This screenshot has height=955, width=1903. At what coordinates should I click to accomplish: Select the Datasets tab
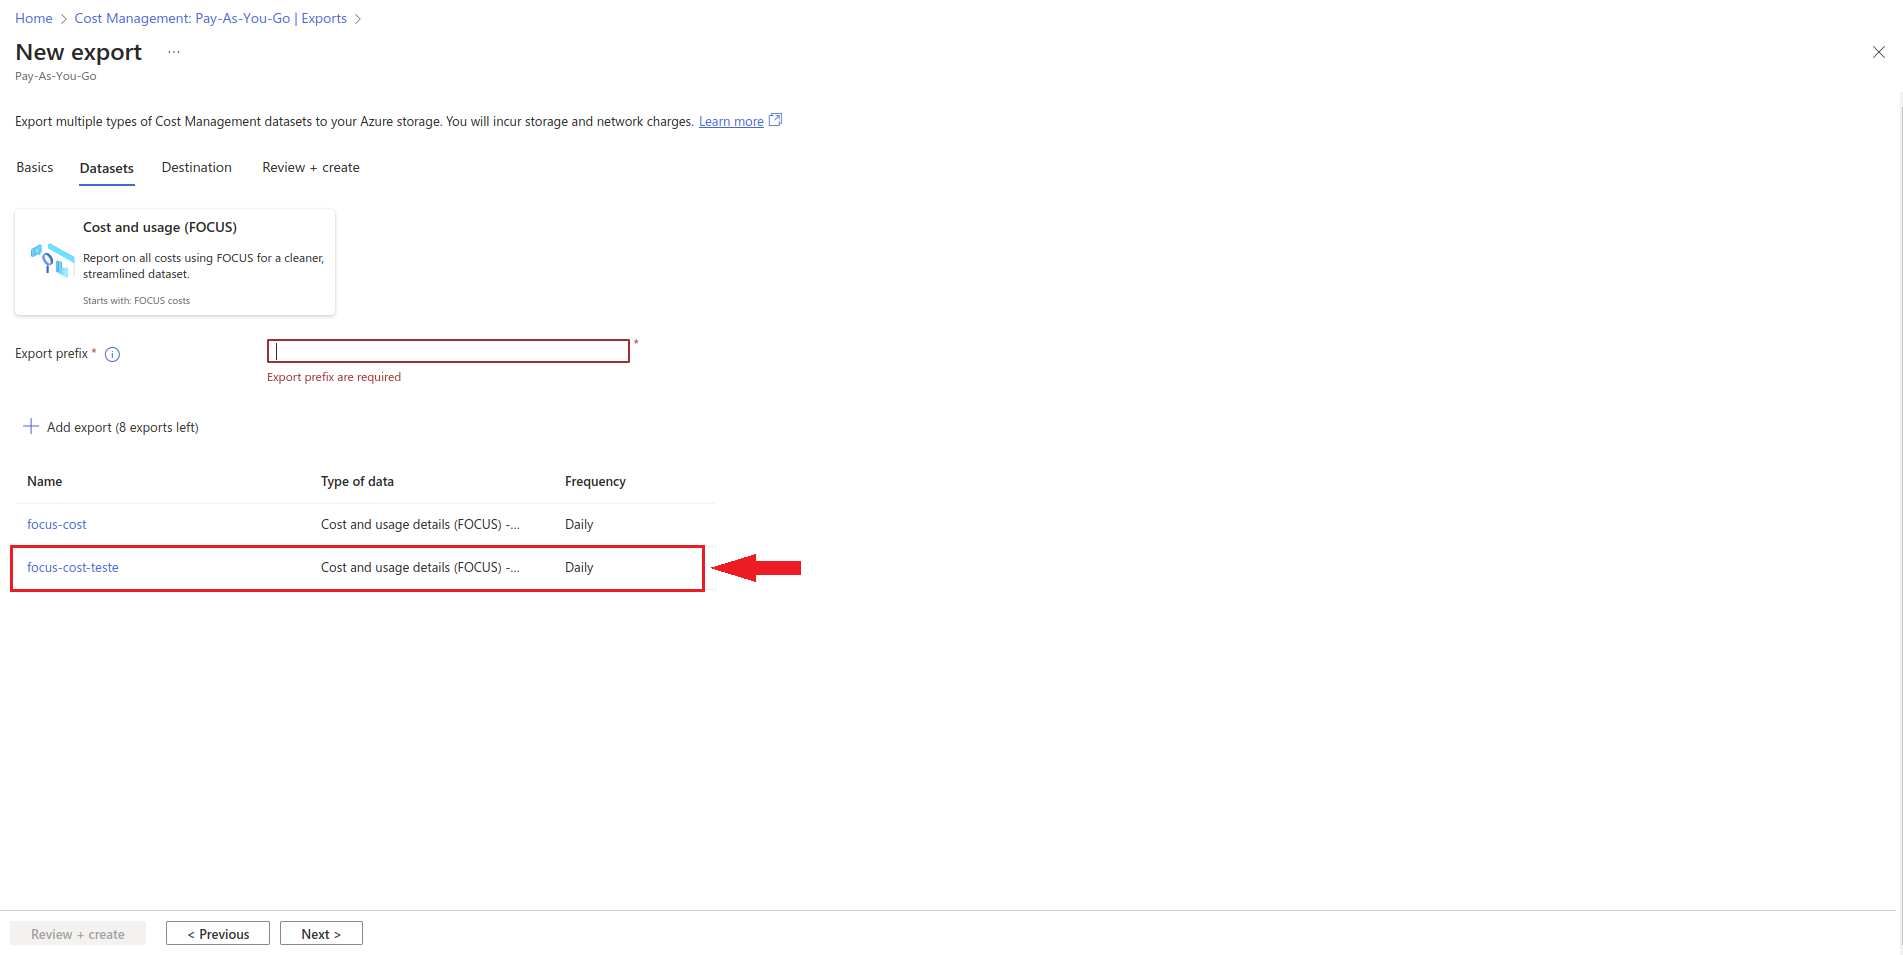[106, 168]
